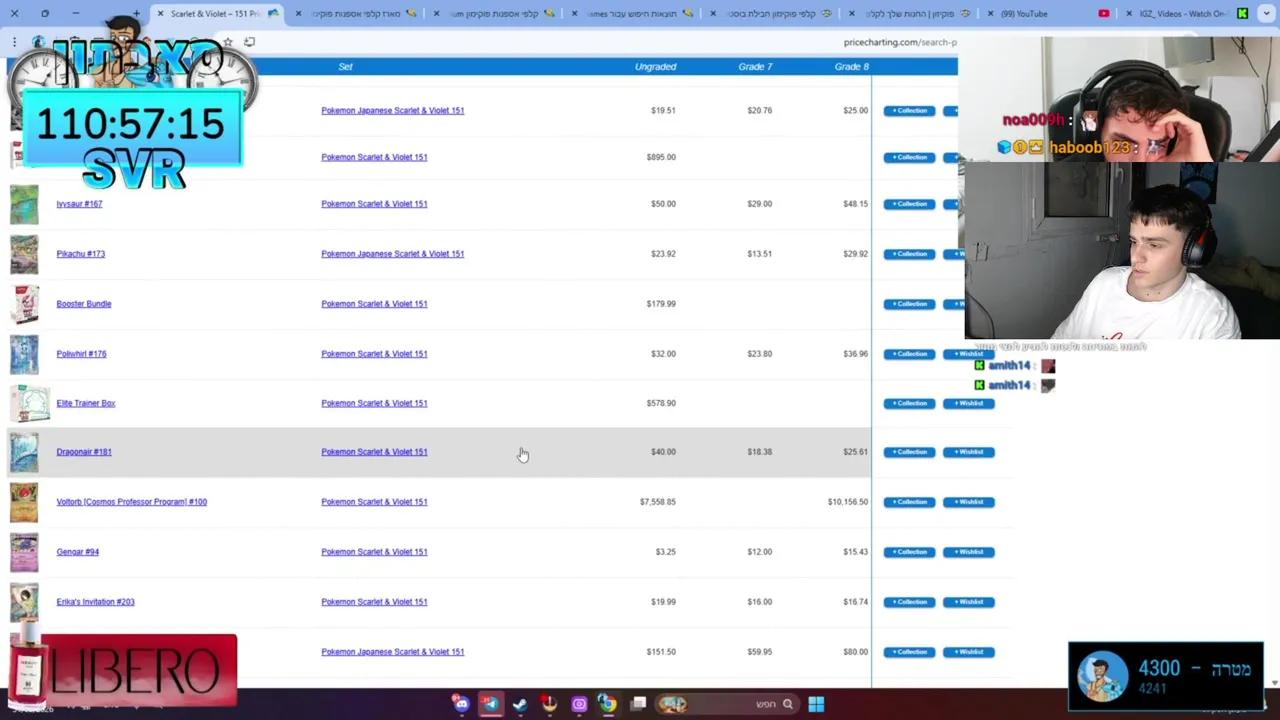The height and width of the screenshot is (720, 1280).
Task: Open the Poliwhirl #176 link
Action: click(x=81, y=354)
